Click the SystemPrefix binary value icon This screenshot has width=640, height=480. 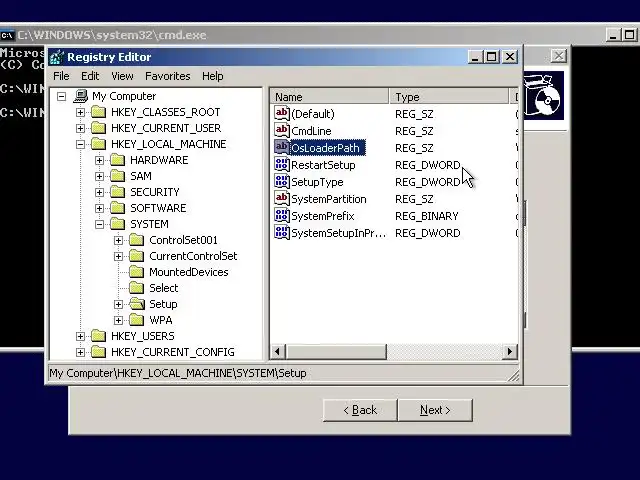click(282, 216)
